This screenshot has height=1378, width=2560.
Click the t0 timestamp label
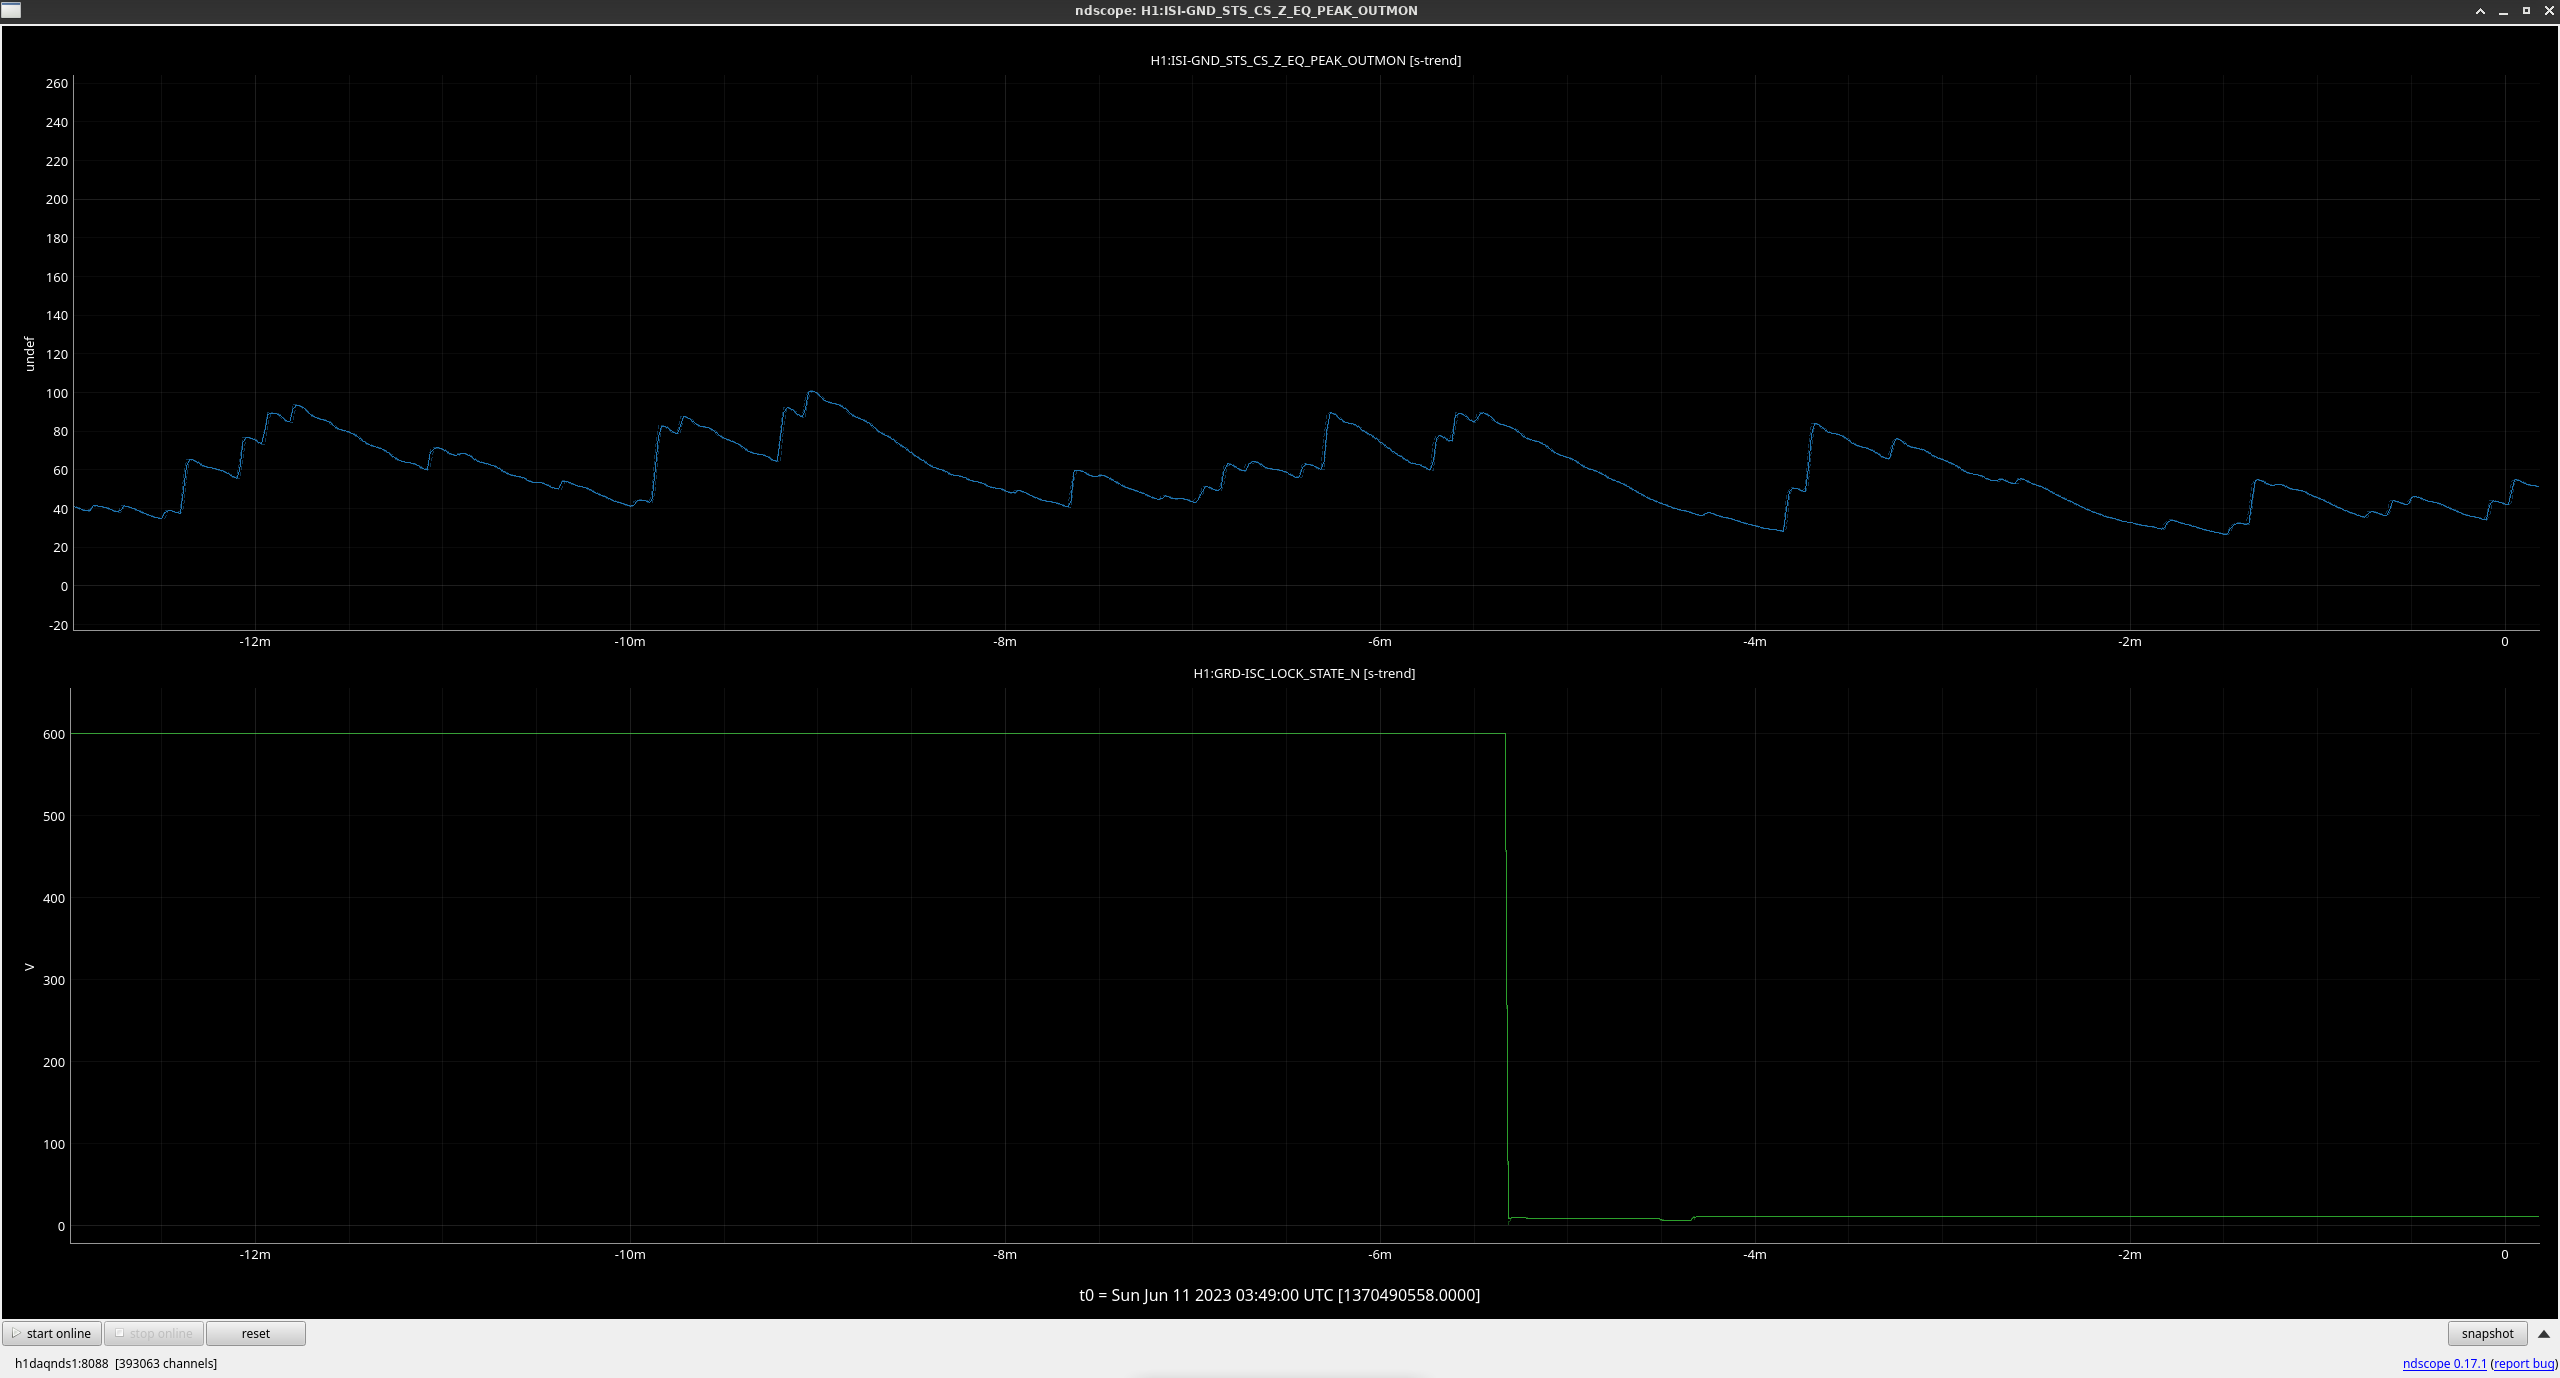[x=1279, y=1295]
